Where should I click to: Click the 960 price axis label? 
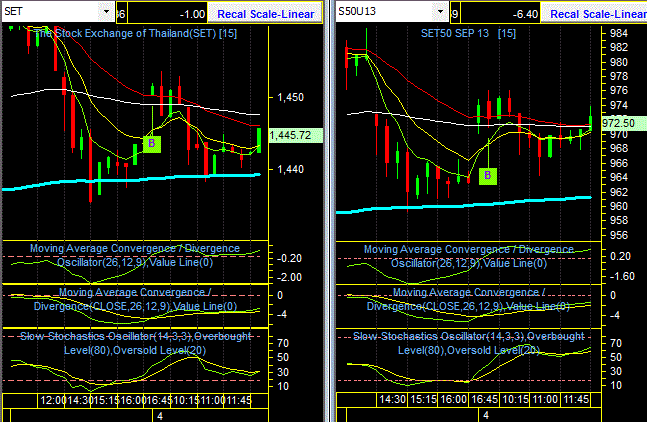pyautogui.click(x=619, y=206)
